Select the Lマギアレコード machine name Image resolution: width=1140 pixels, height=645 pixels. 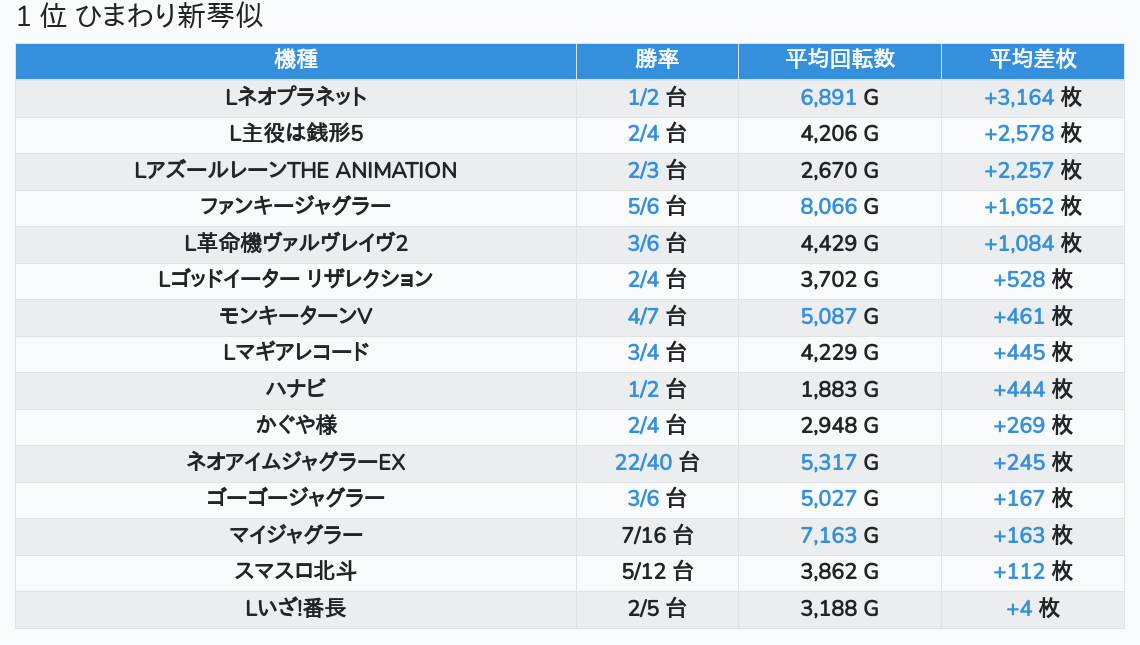click(x=296, y=352)
